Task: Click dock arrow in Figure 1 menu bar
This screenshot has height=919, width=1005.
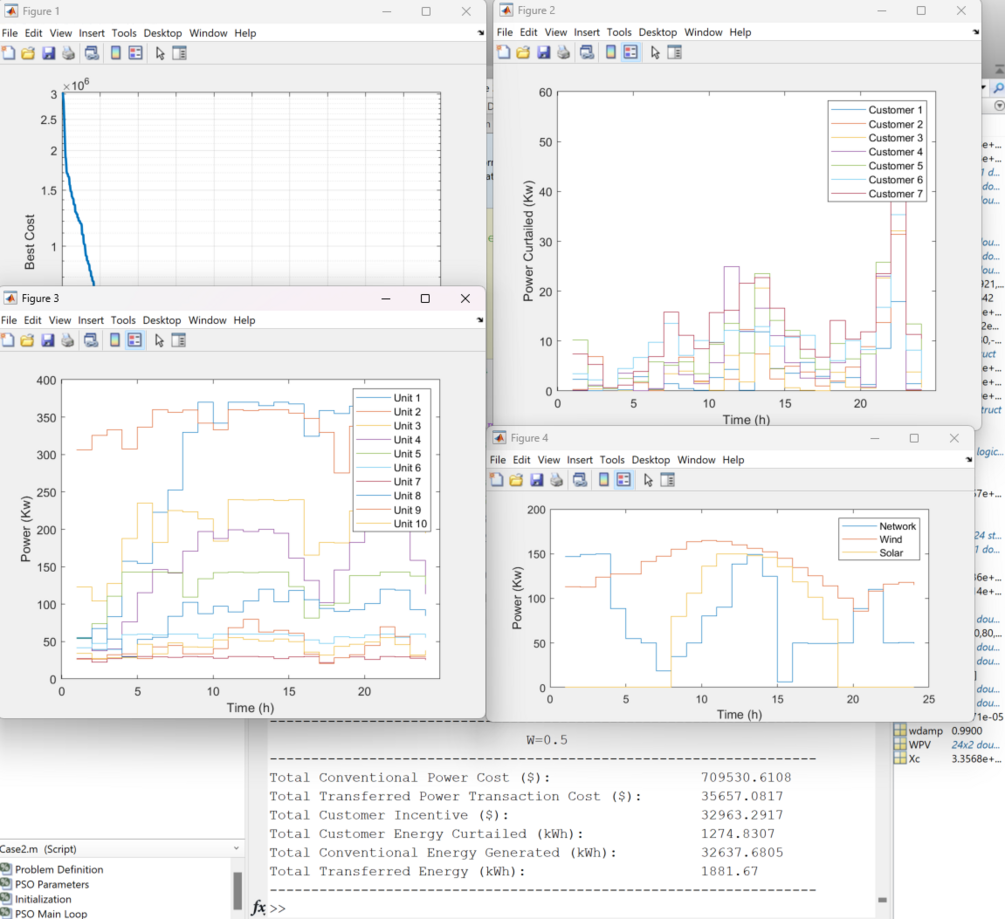Action: pos(481,33)
